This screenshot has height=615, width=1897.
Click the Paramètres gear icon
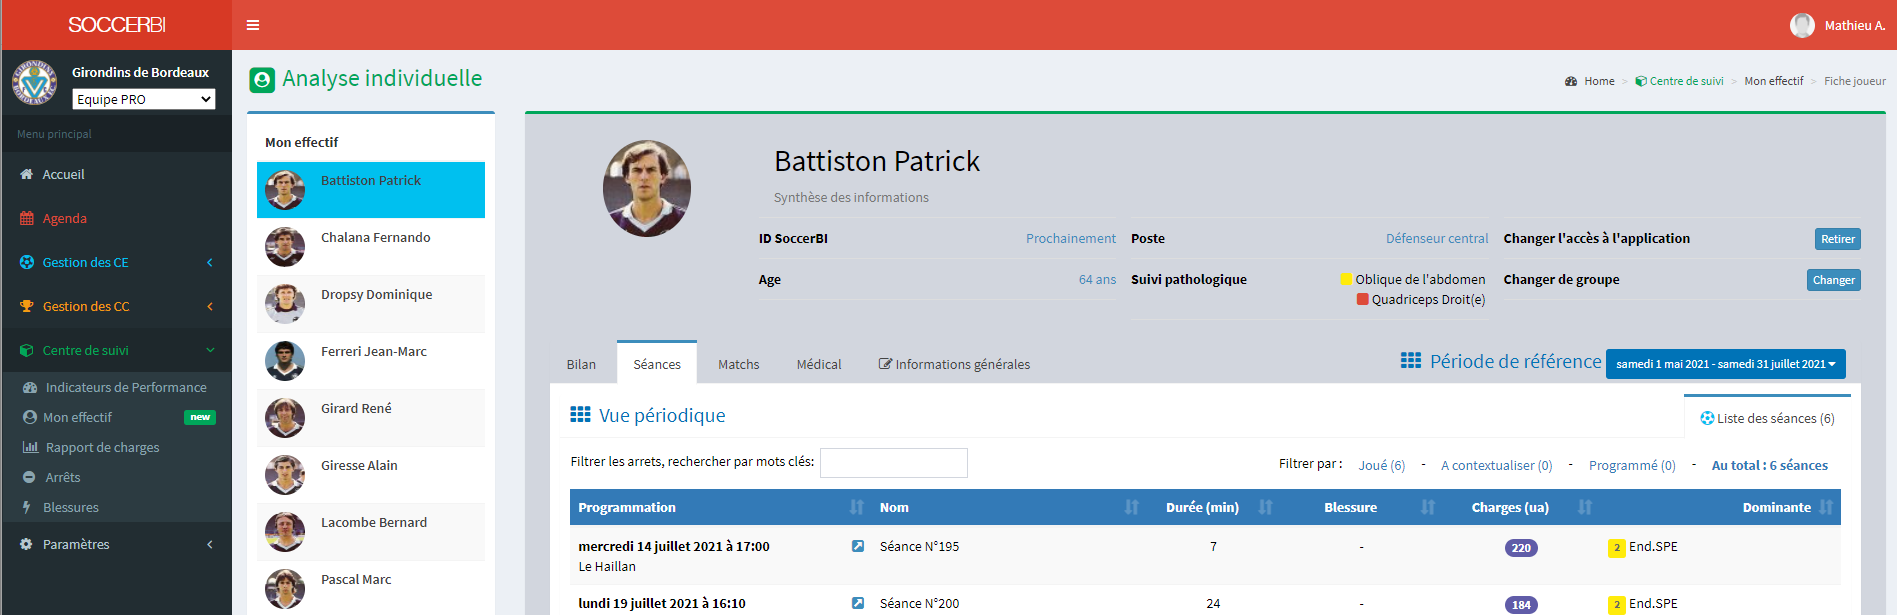(x=27, y=544)
